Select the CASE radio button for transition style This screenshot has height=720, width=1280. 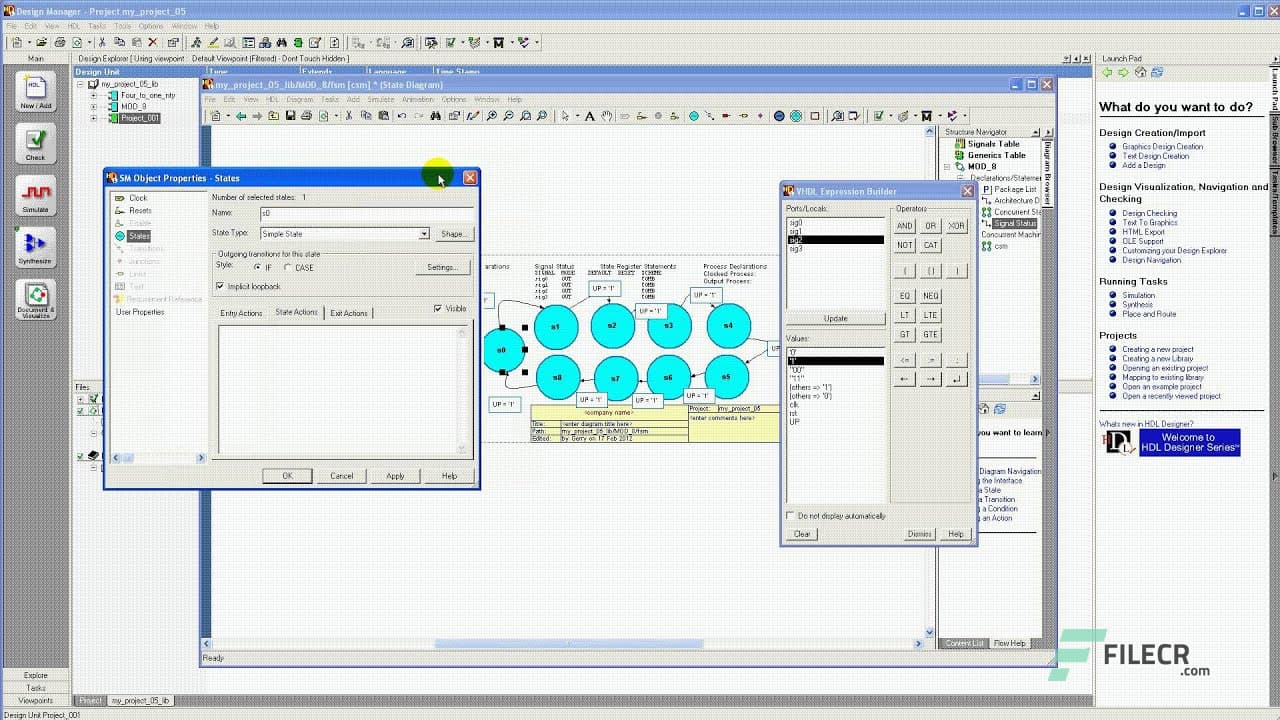pyautogui.click(x=288, y=268)
